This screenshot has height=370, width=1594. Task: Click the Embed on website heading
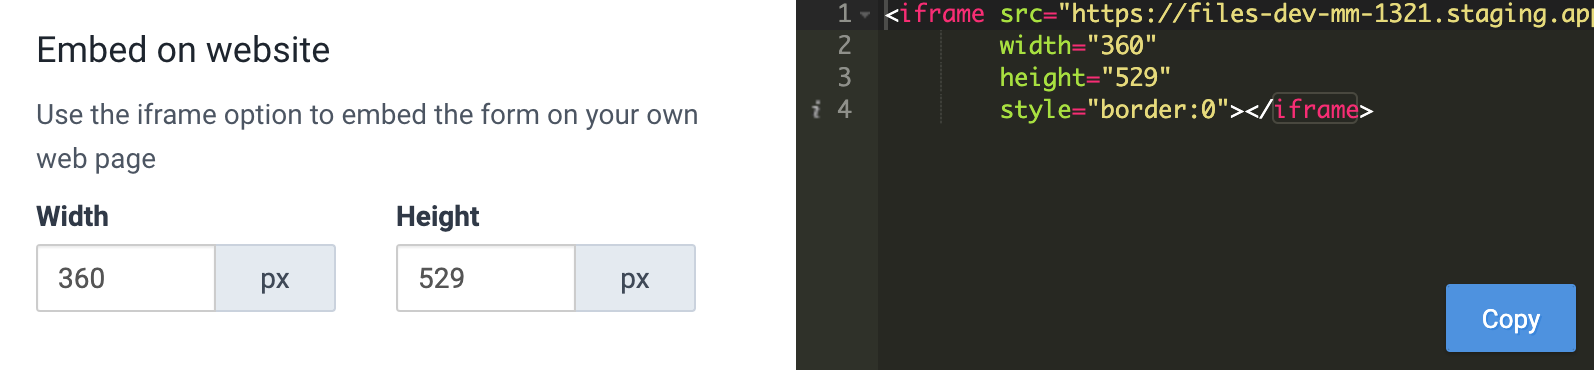(x=183, y=49)
